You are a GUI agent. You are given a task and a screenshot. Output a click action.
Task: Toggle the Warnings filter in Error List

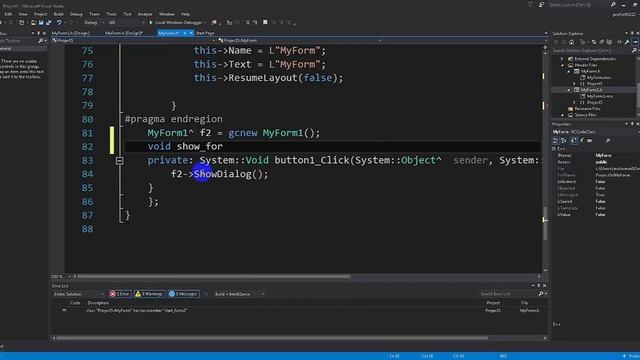point(149,294)
